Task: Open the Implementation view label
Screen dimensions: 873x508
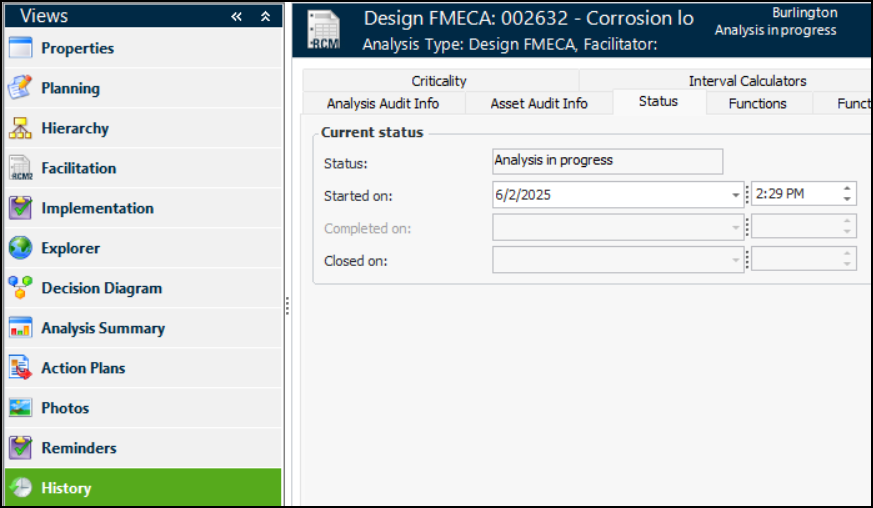Action: 98,208
